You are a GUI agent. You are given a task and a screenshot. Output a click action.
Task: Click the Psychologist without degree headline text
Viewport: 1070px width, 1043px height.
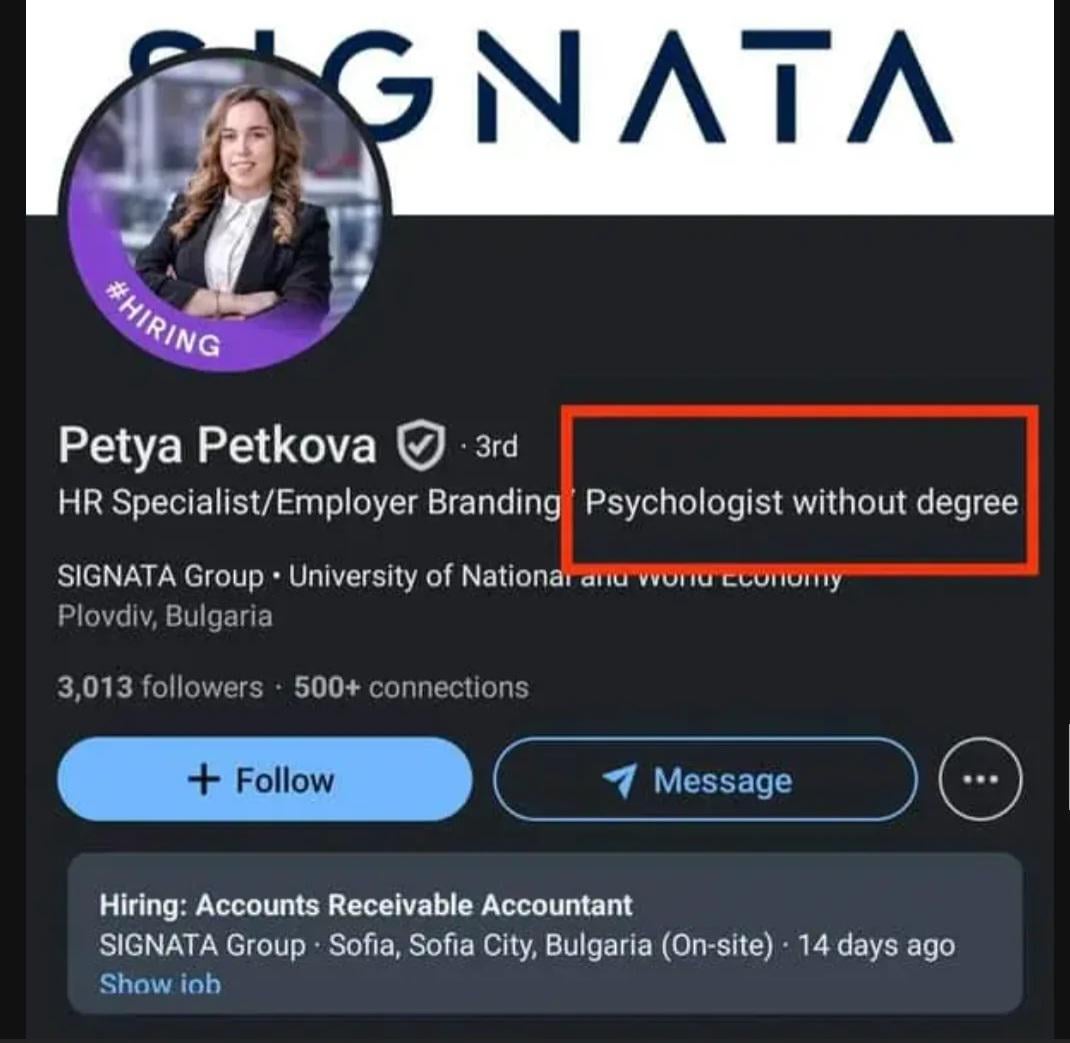click(x=801, y=501)
